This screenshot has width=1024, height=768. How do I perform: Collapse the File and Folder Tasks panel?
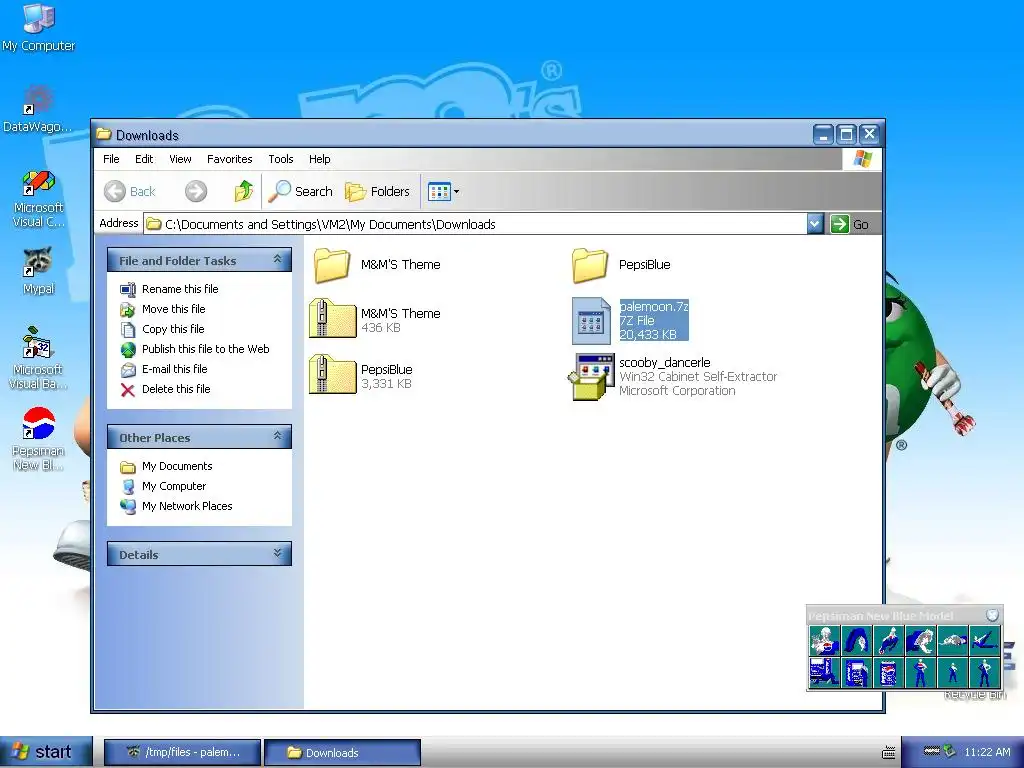click(x=278, y=259)
